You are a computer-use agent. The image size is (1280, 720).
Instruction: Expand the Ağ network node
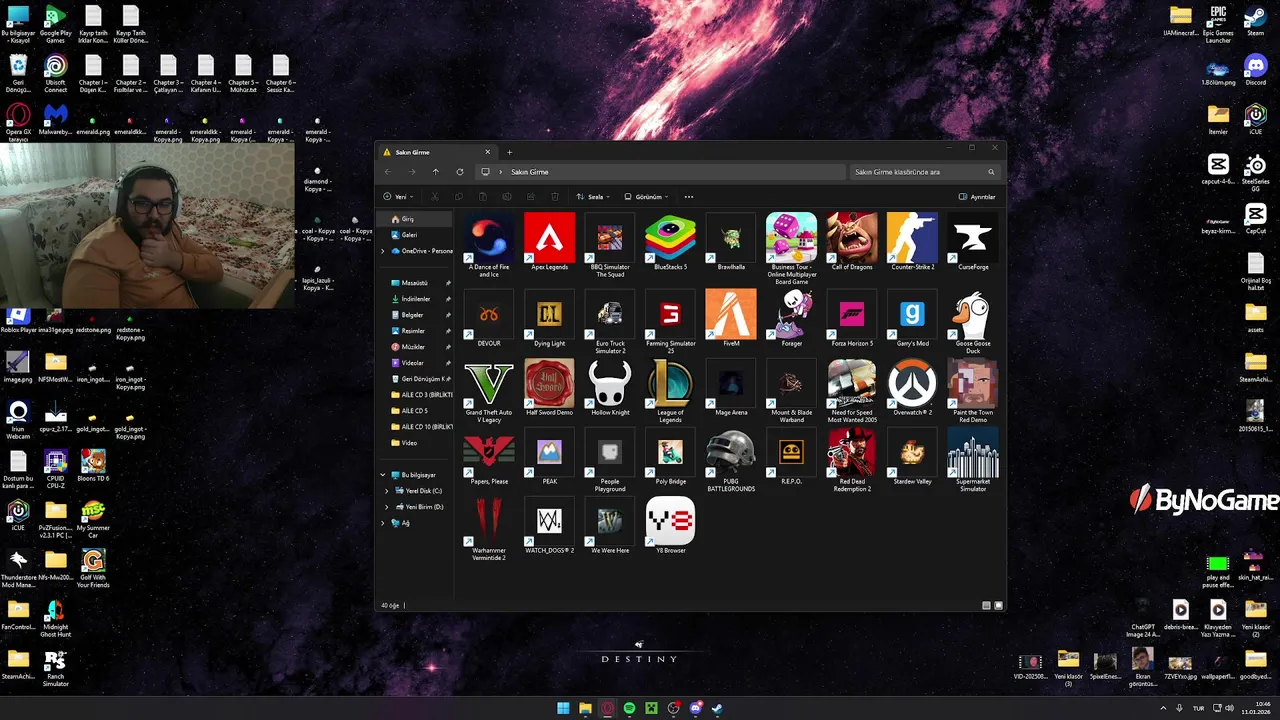(383, 523)
